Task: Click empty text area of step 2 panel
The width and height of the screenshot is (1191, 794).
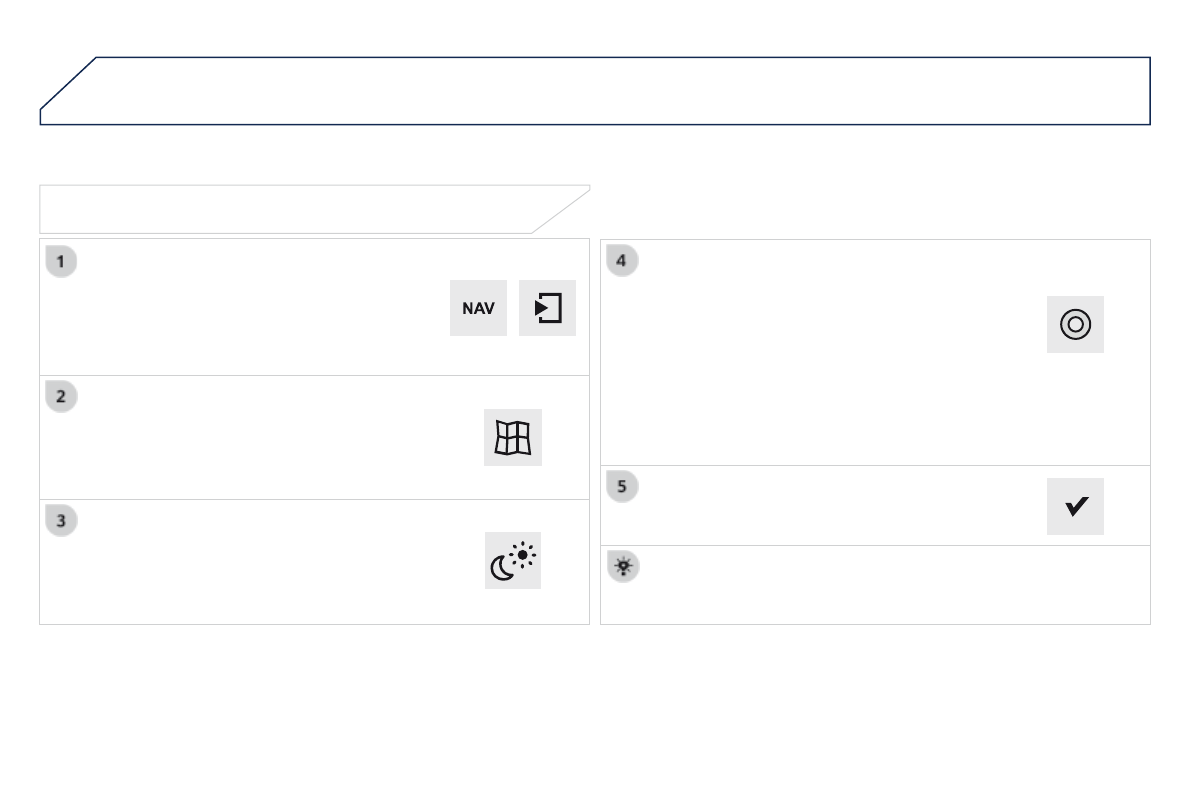Action: 260,440
